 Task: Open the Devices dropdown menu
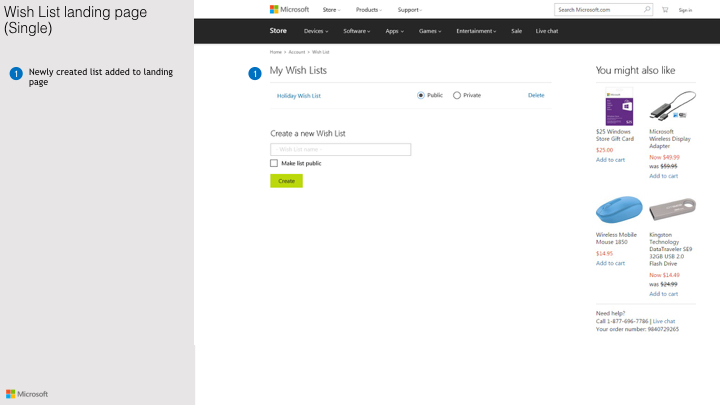click(316, 31)
